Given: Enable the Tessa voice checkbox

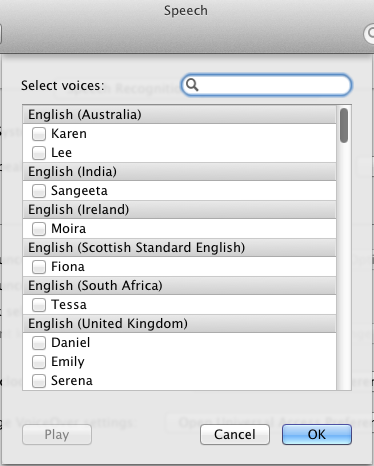Looking at the screenshot, I should pyautogui.click(x=39, y=305).
